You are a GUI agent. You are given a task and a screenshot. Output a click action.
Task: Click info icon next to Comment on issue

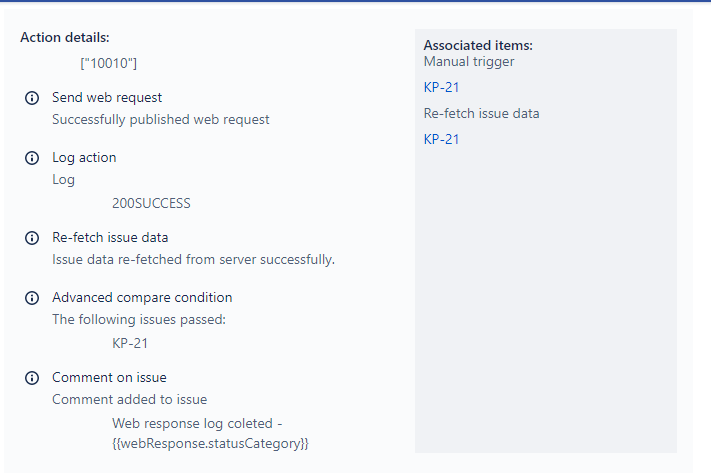[32, 378]
